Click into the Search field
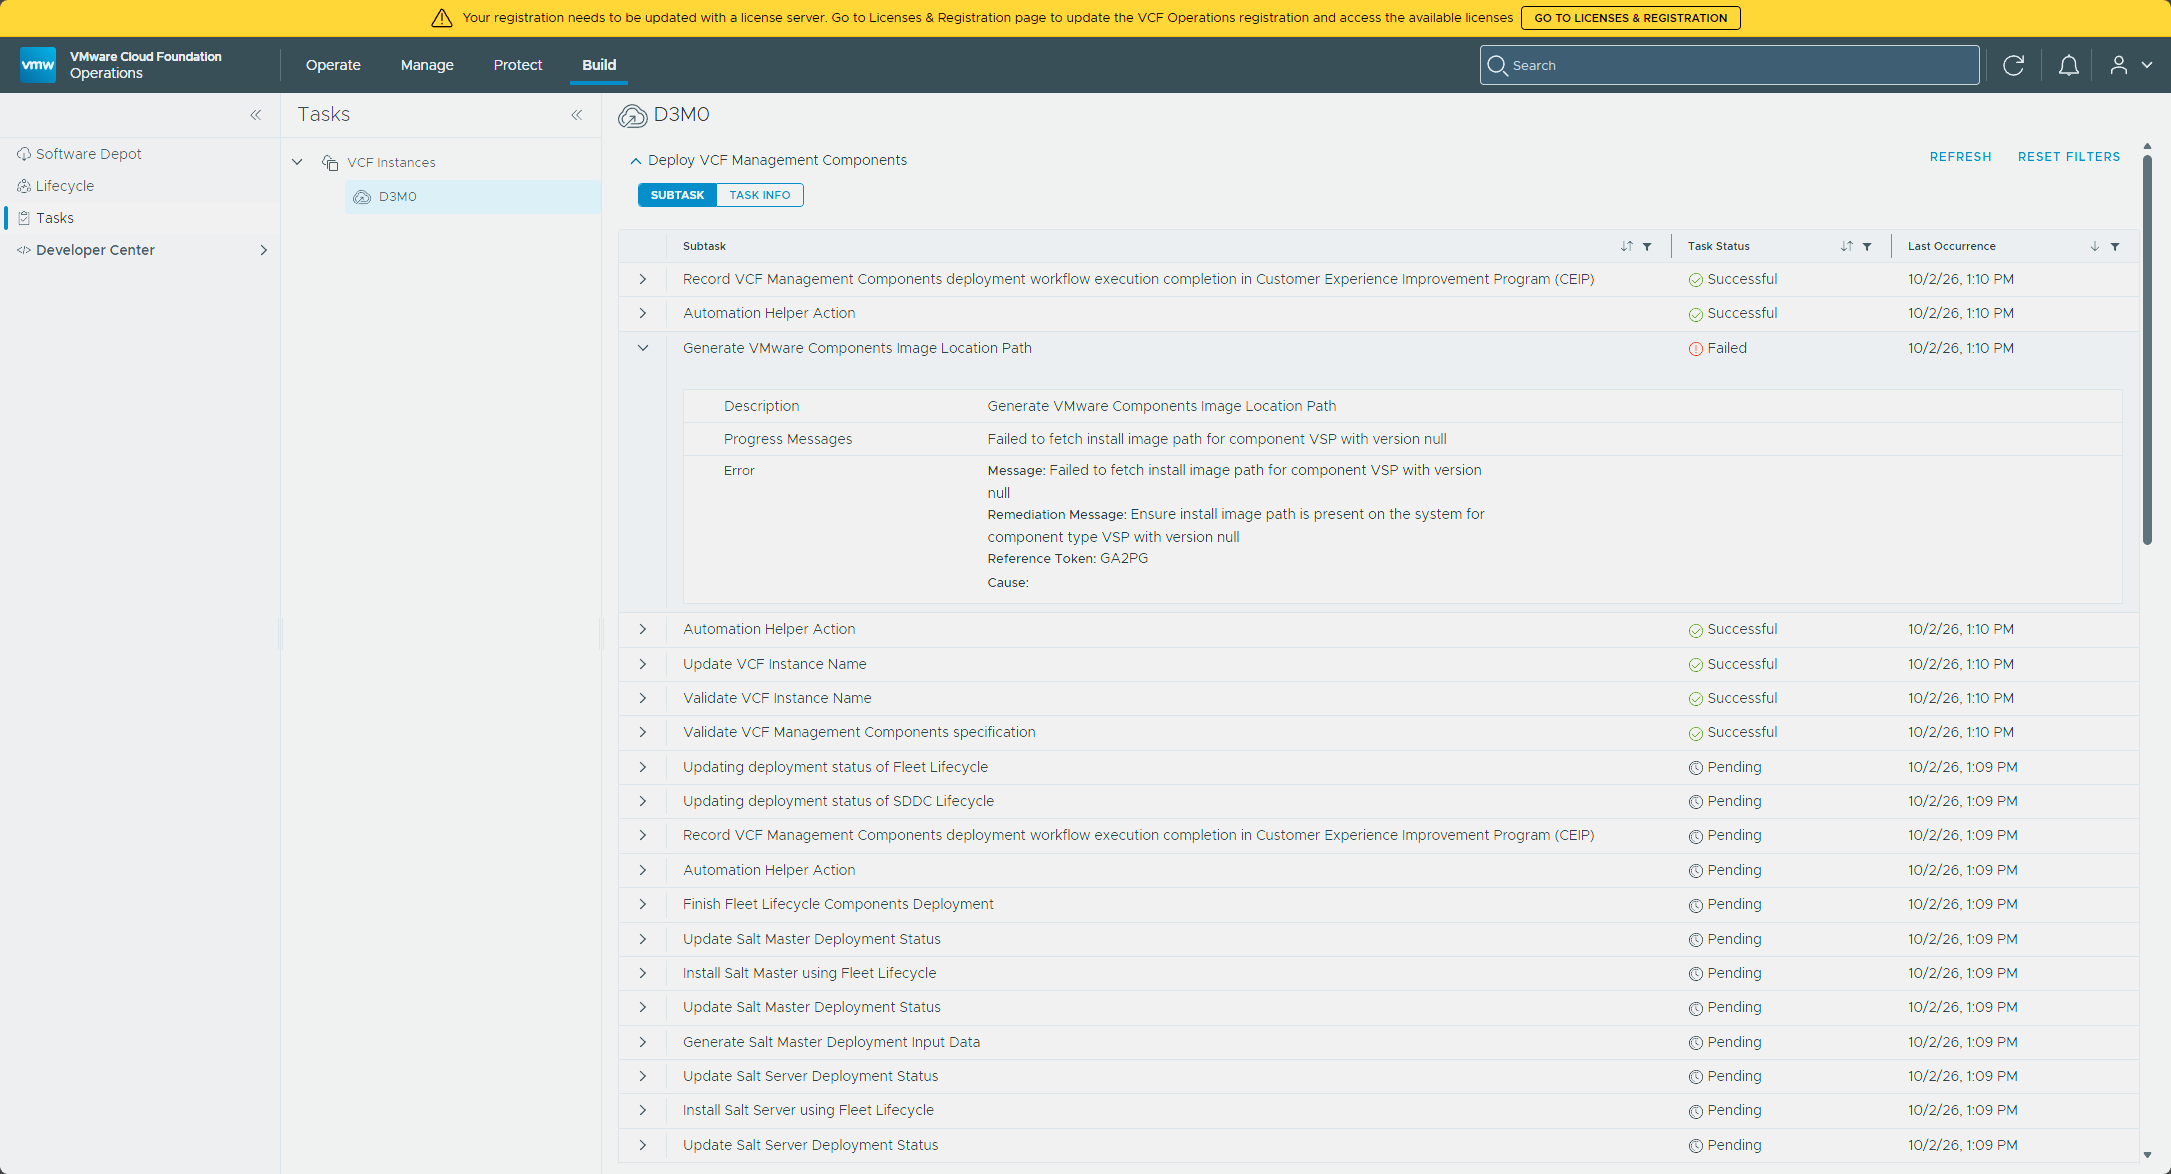The height and width of the screenshot is (1174, 2171). point(1729,65)
